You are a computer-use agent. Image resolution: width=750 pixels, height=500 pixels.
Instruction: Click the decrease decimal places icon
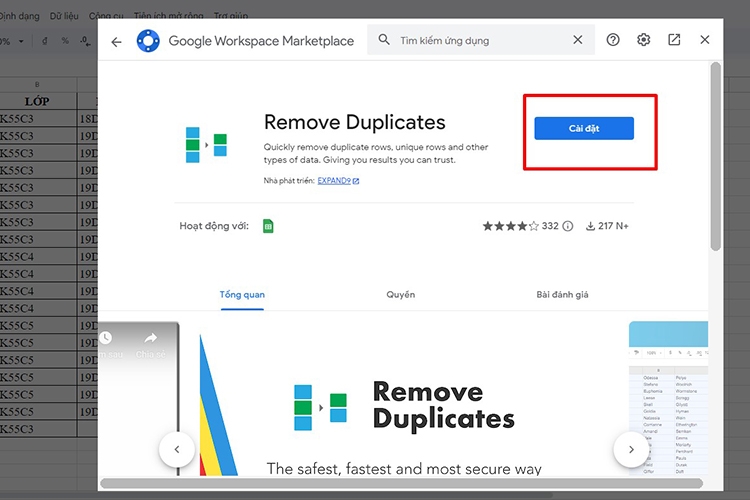click(x=85, y=41)
